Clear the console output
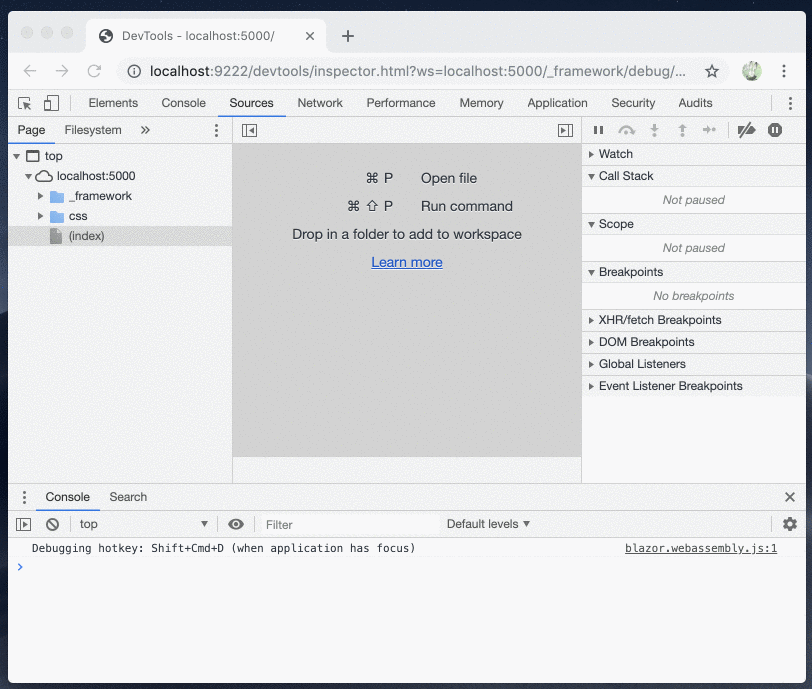The height and width of the screenshot is (689, 812). [x=52, y=524]
